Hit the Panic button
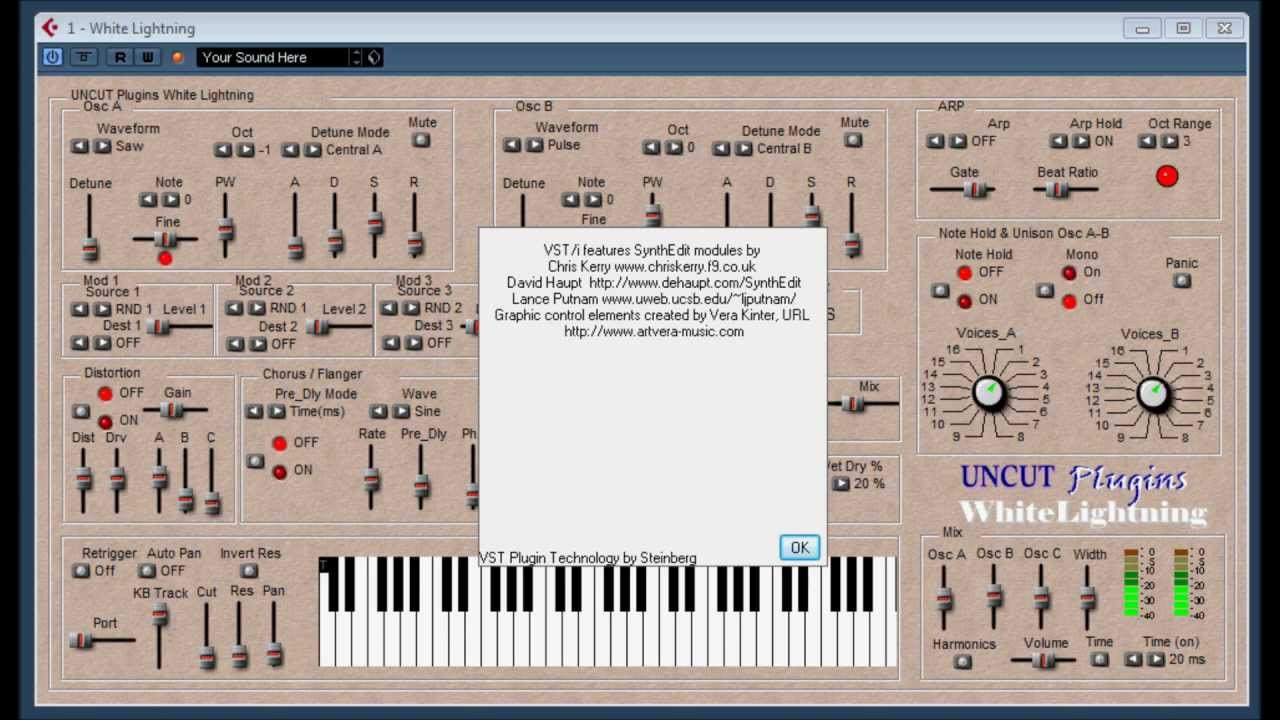The image size is (1280, 720). tap(1181, 281)
